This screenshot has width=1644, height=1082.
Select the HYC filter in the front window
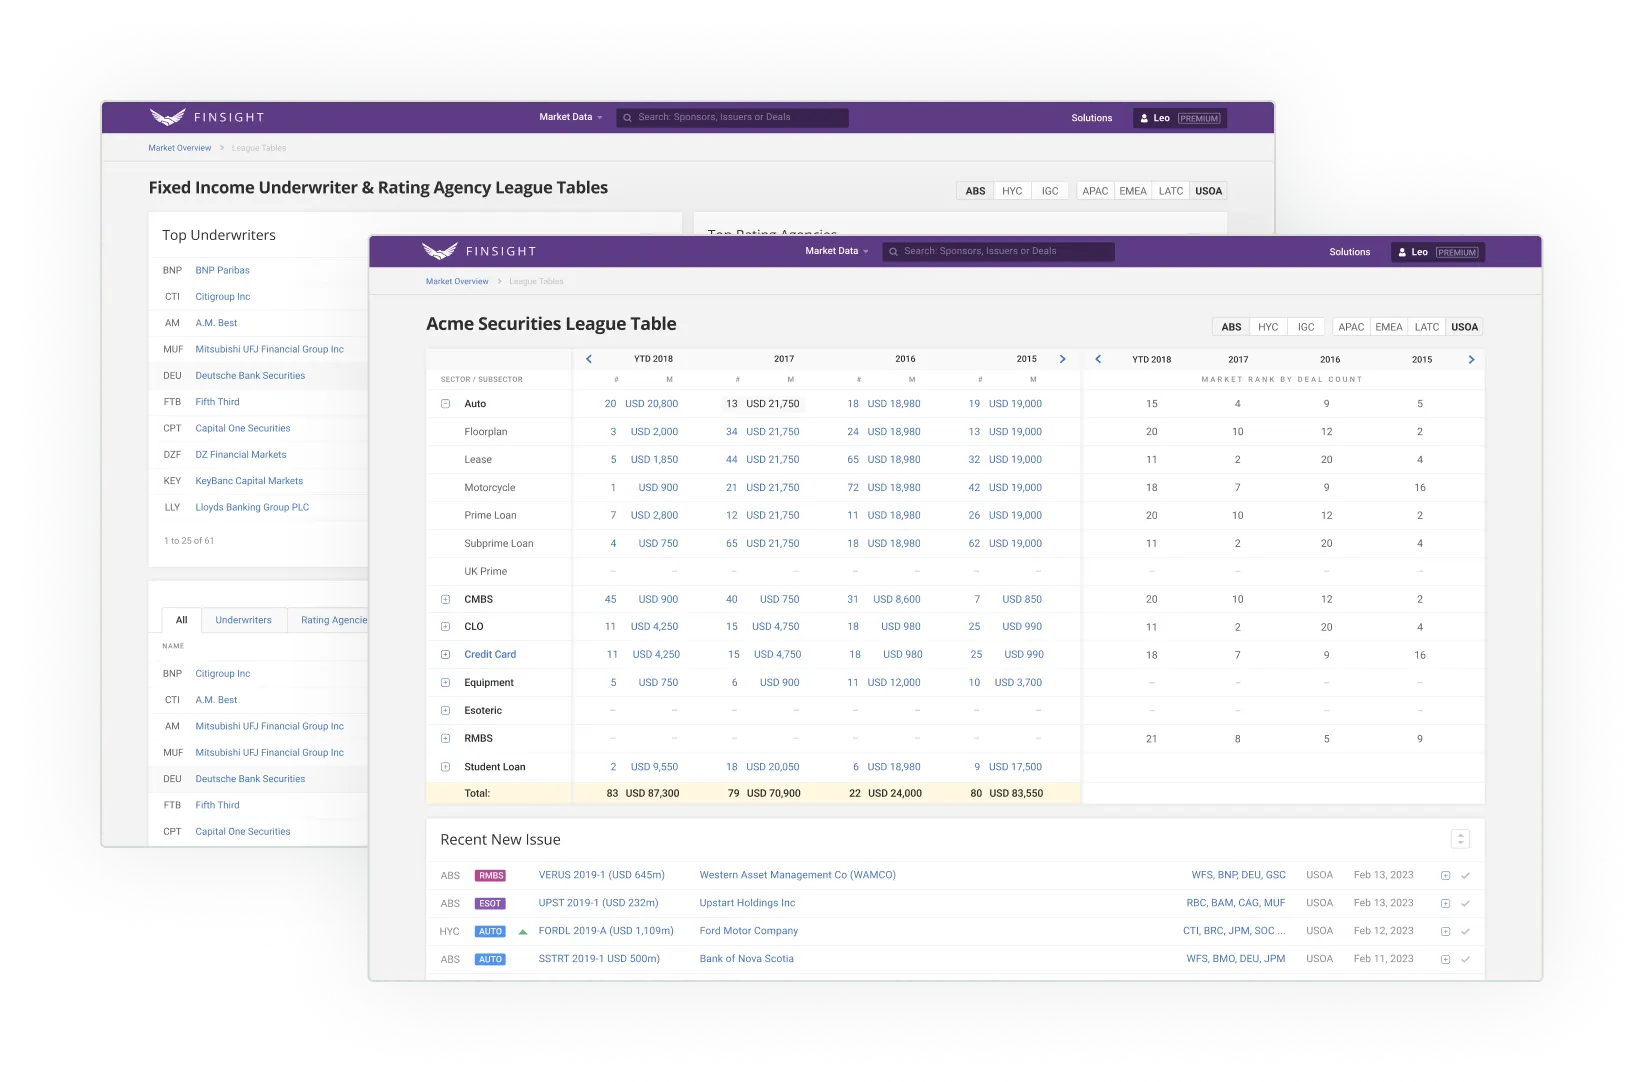pos(1268,327)
